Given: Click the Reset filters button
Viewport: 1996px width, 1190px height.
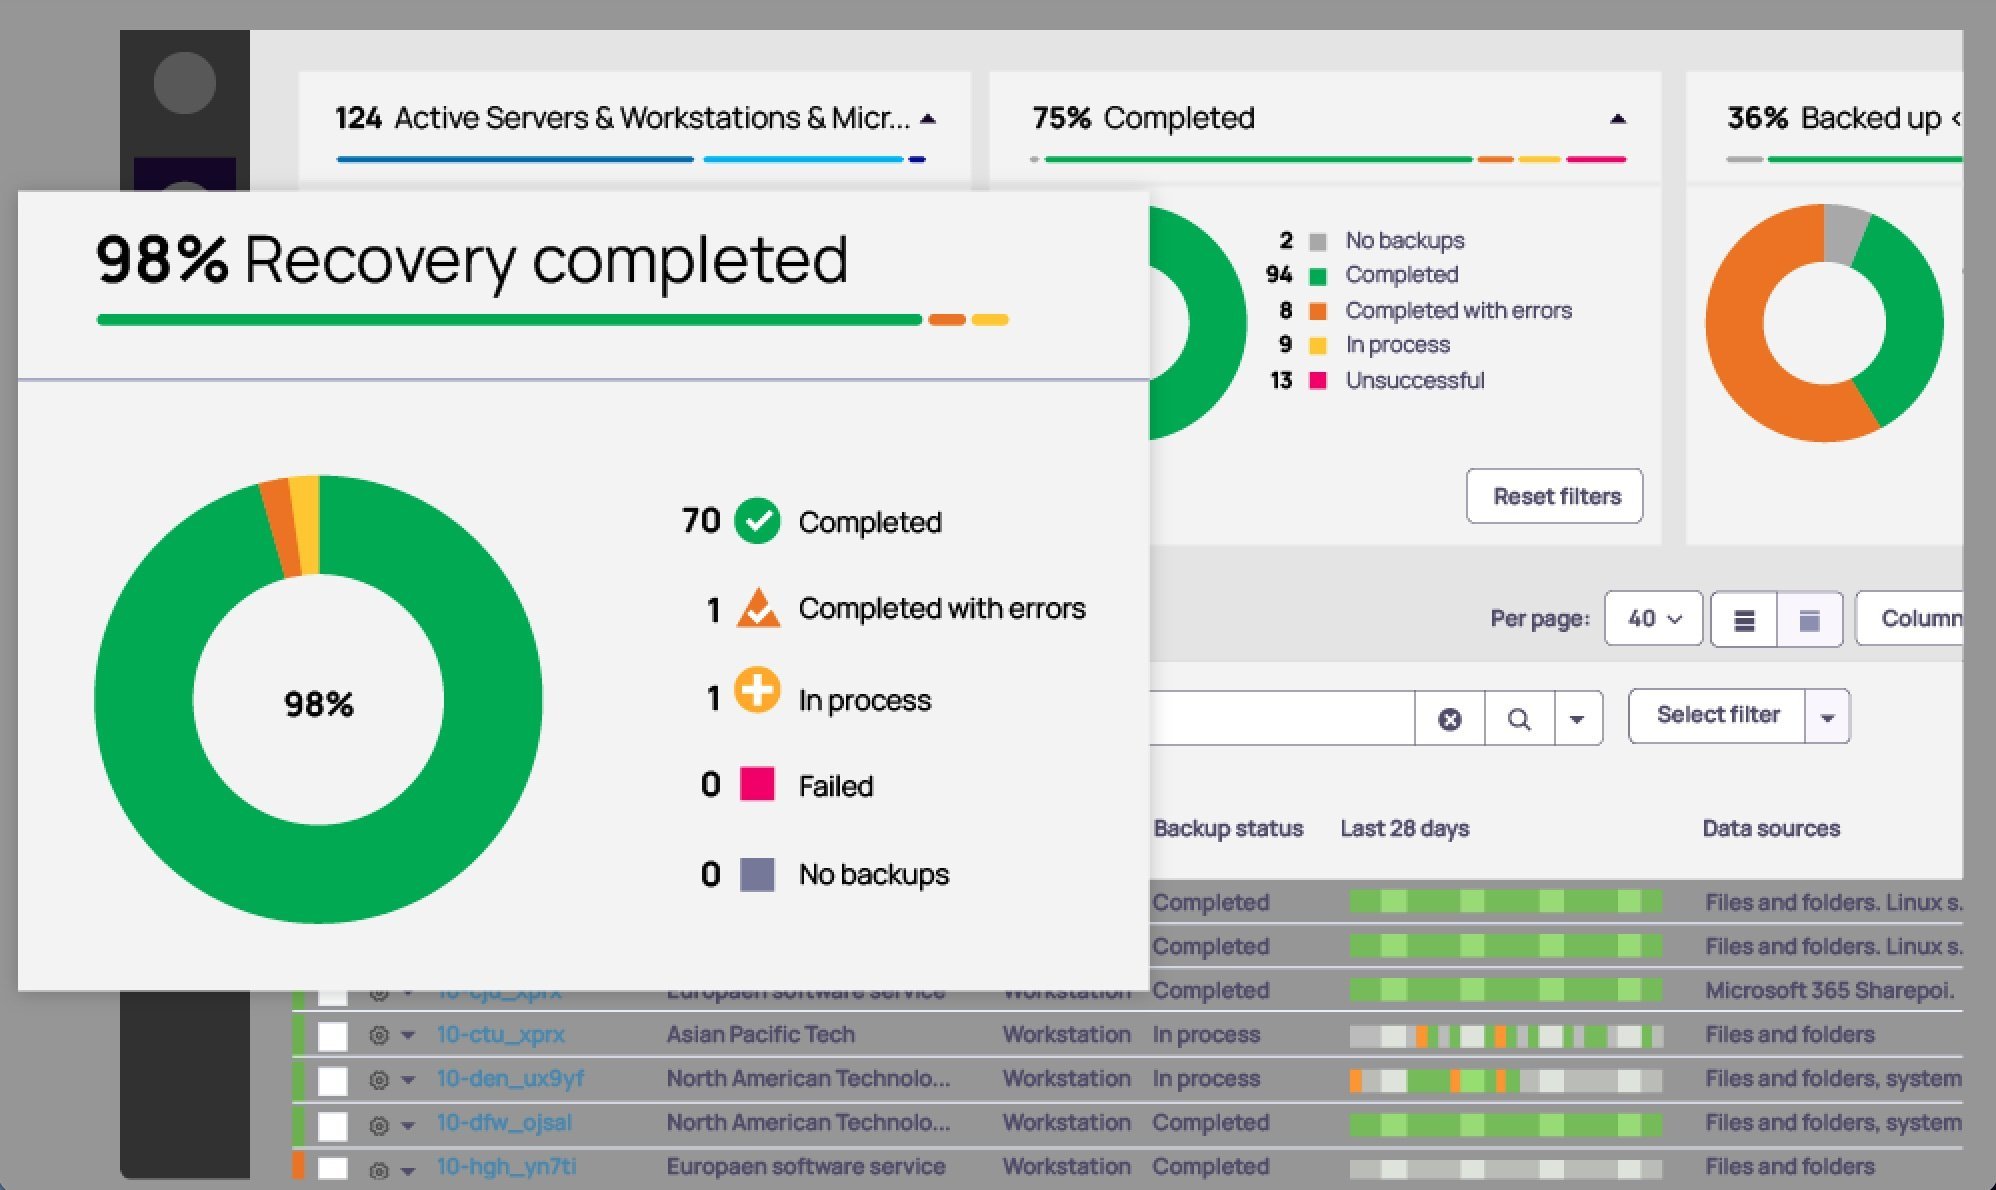Looking at the screenshot, I should 1555,496.
